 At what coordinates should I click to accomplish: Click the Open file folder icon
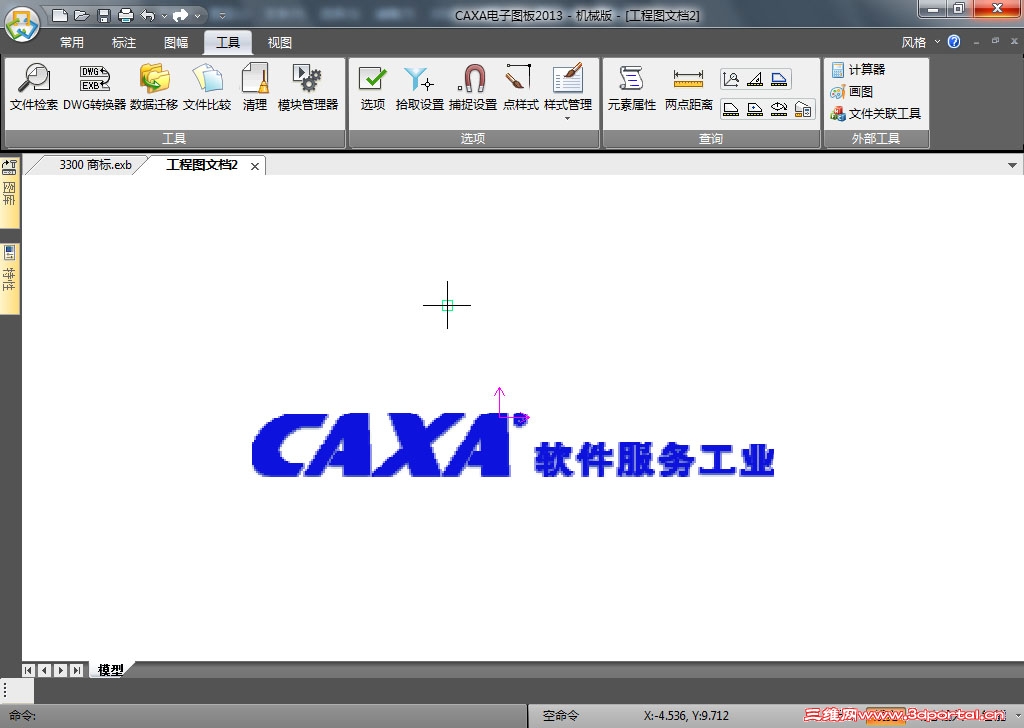coord(82,15)
